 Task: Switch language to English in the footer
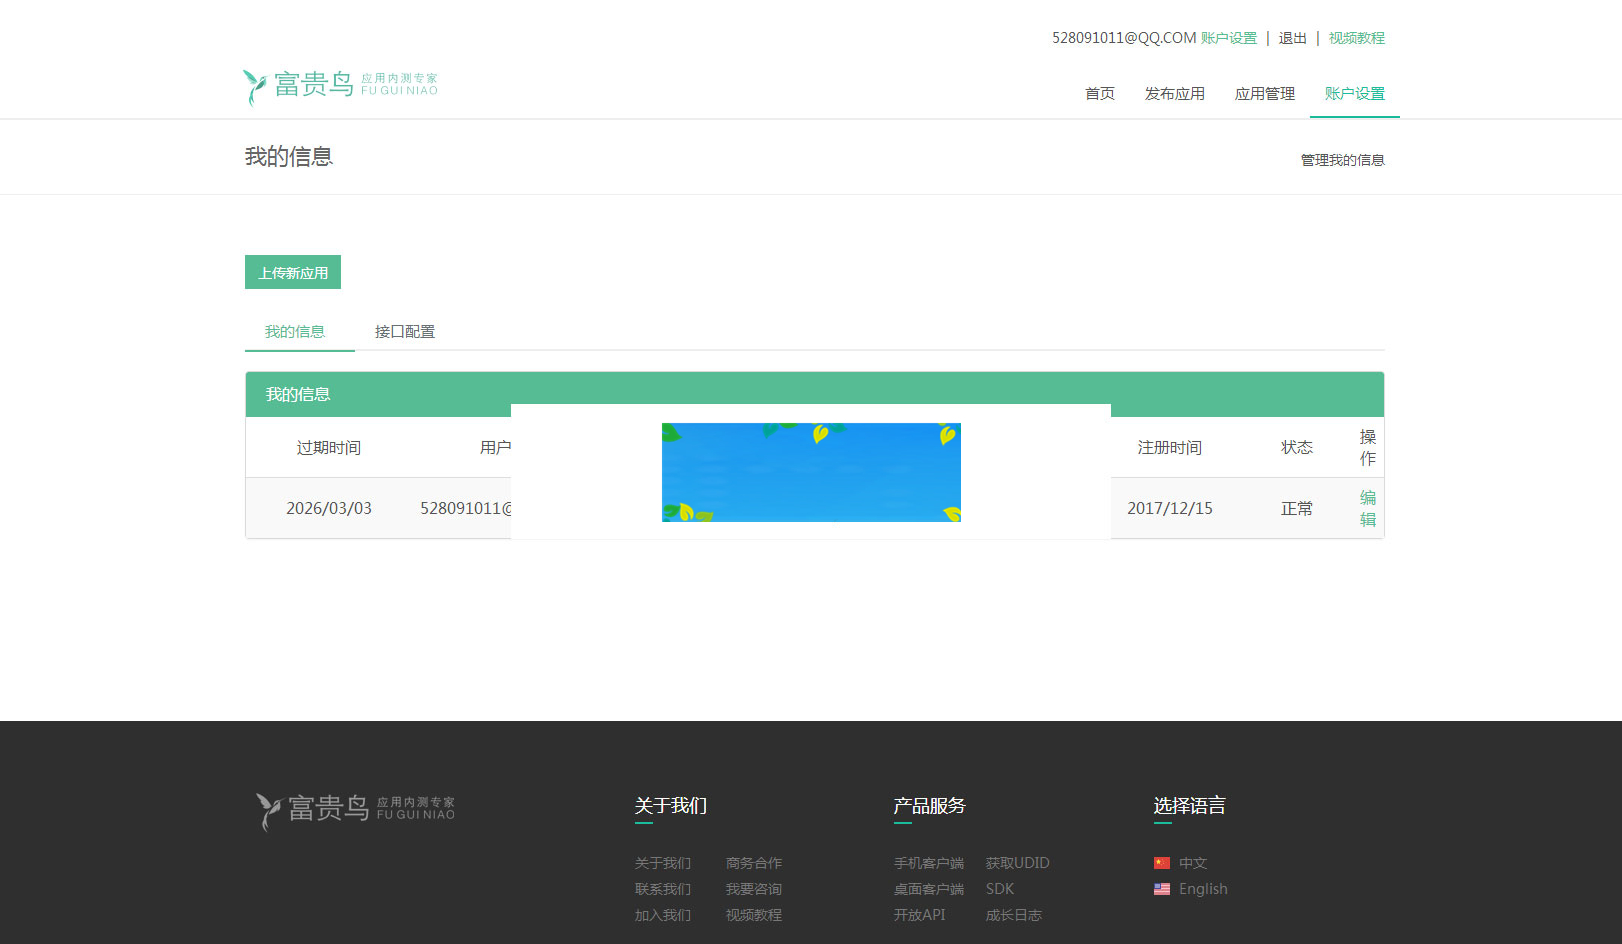[1203, 888]
